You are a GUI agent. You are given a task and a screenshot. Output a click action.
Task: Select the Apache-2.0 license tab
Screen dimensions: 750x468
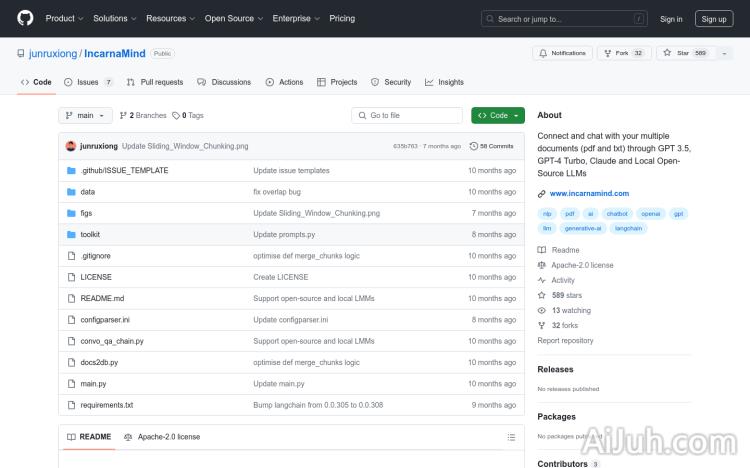[x=162, y=437]
